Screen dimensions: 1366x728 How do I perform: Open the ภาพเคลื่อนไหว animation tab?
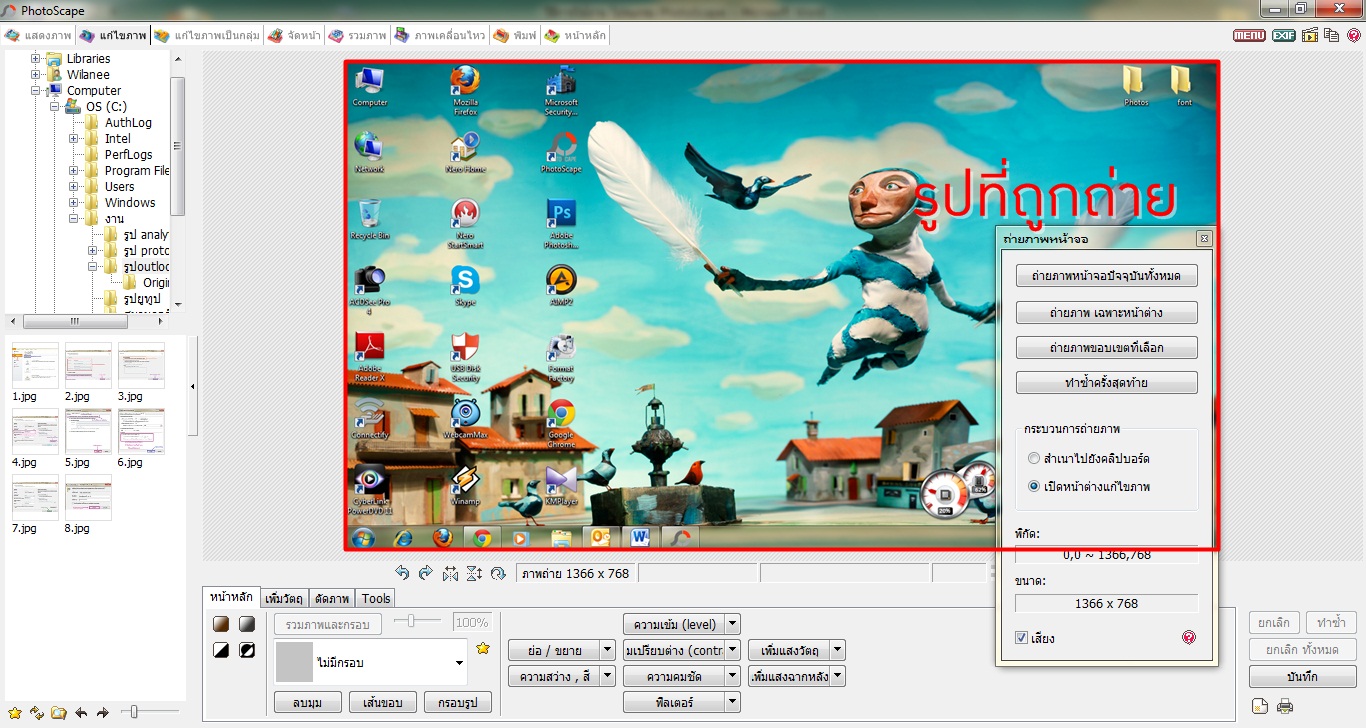pyautogui.click(x=439, y=35)
